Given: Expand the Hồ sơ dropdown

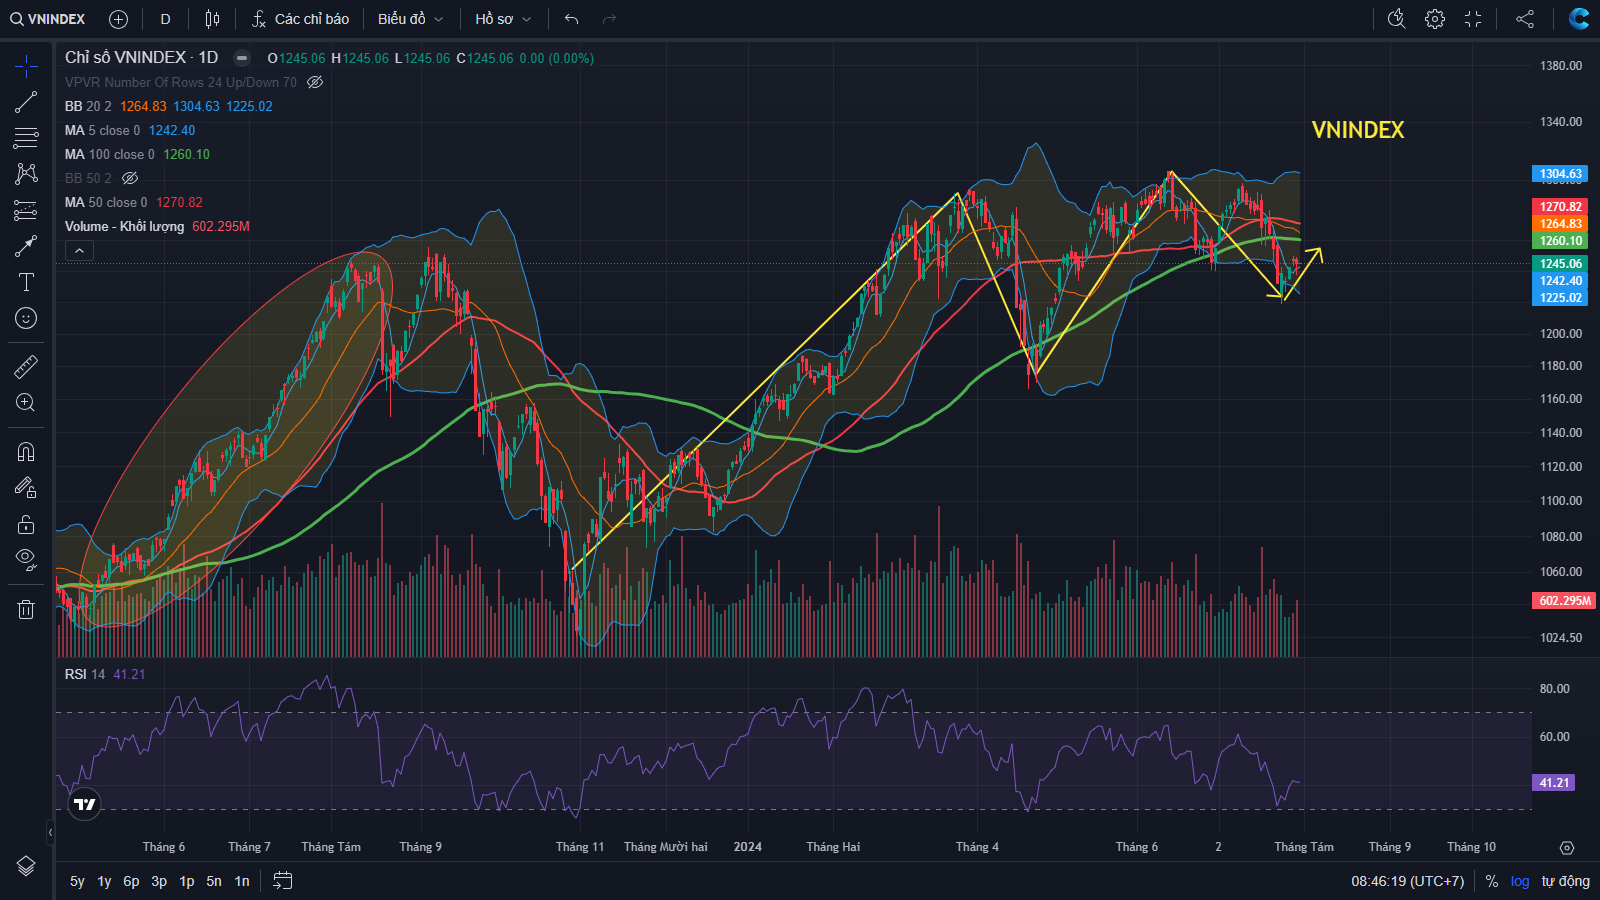Looking at the screenshot, I should [x=503, y=19].
